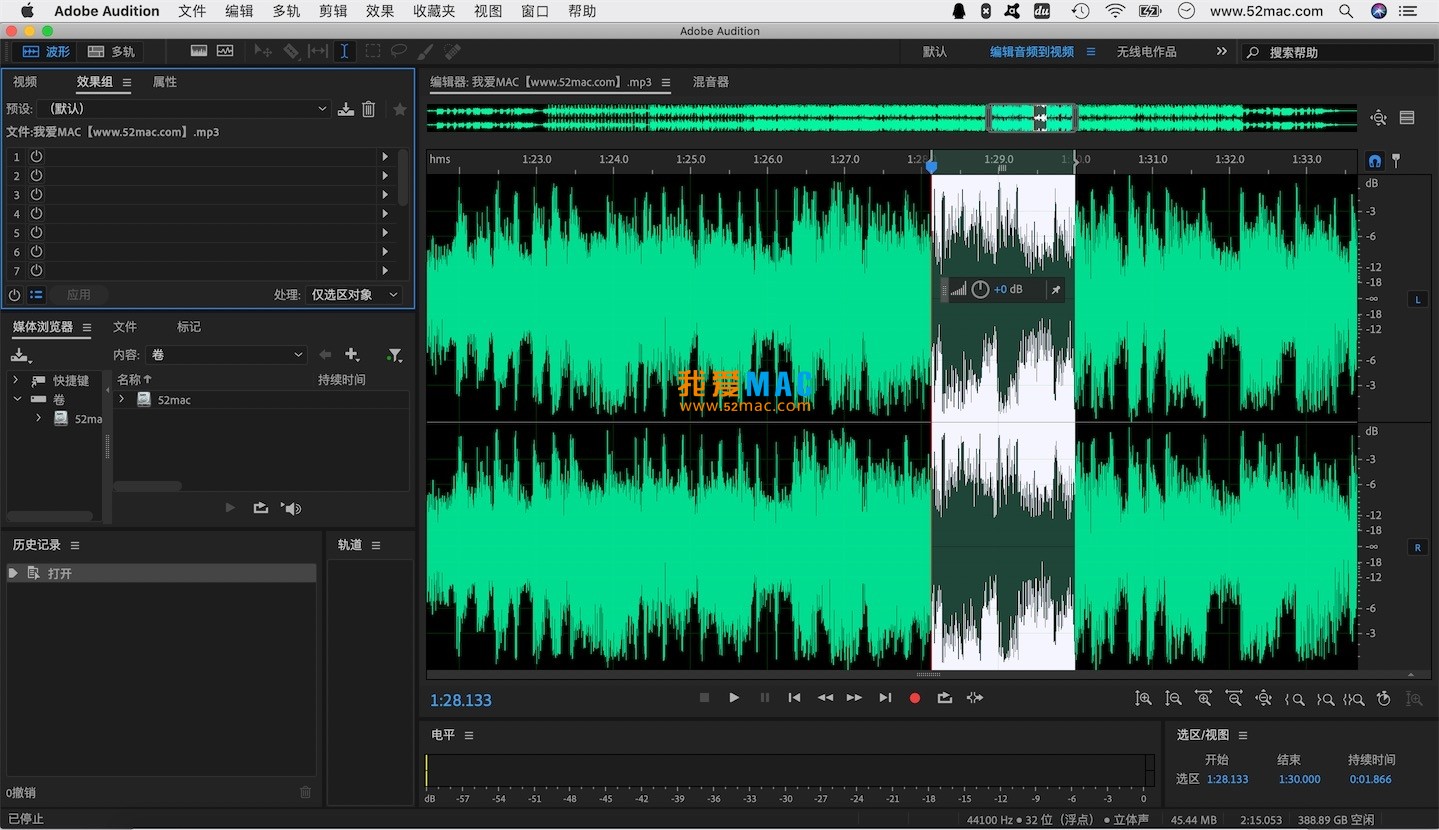The height and width of the screenshot is (830, 1439).
Task: Switch to Multitrack (多轨) view
Action: tap(111, 51)
